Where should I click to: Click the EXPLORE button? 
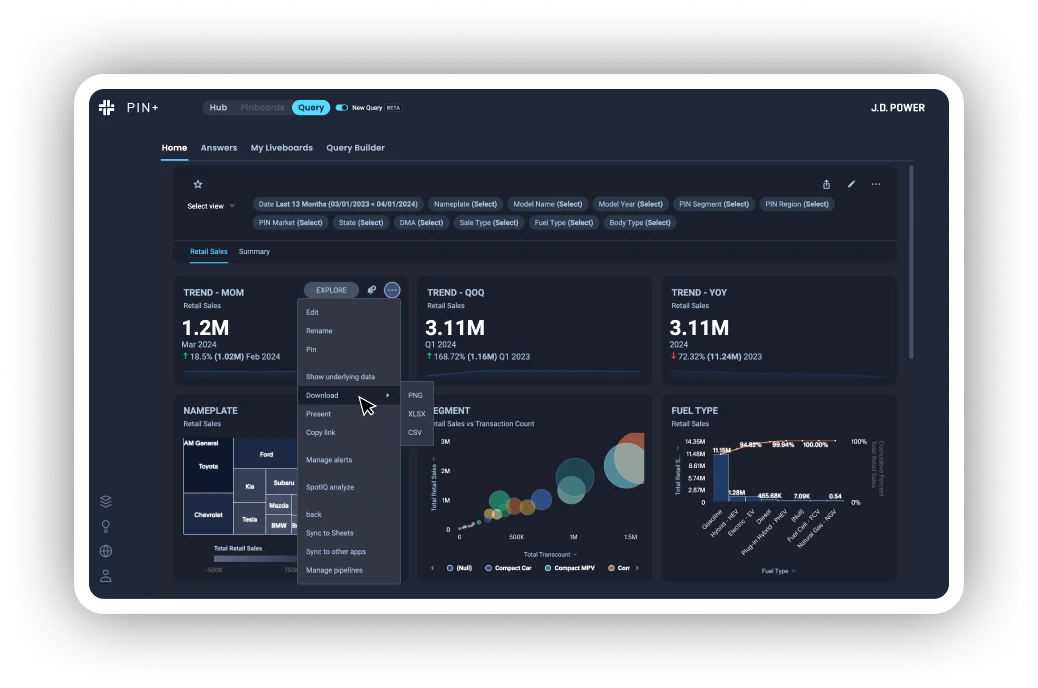tap(331, 290)
